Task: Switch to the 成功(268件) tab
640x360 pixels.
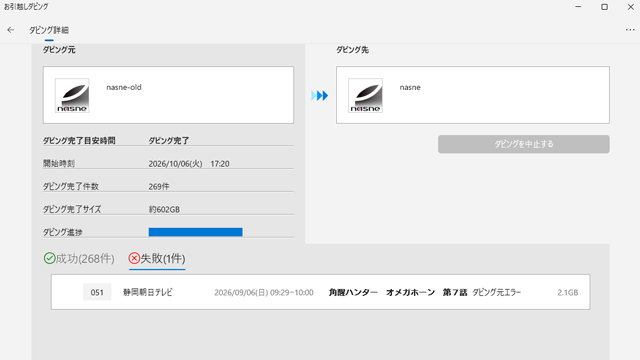Action: click(x=79, y=258)
